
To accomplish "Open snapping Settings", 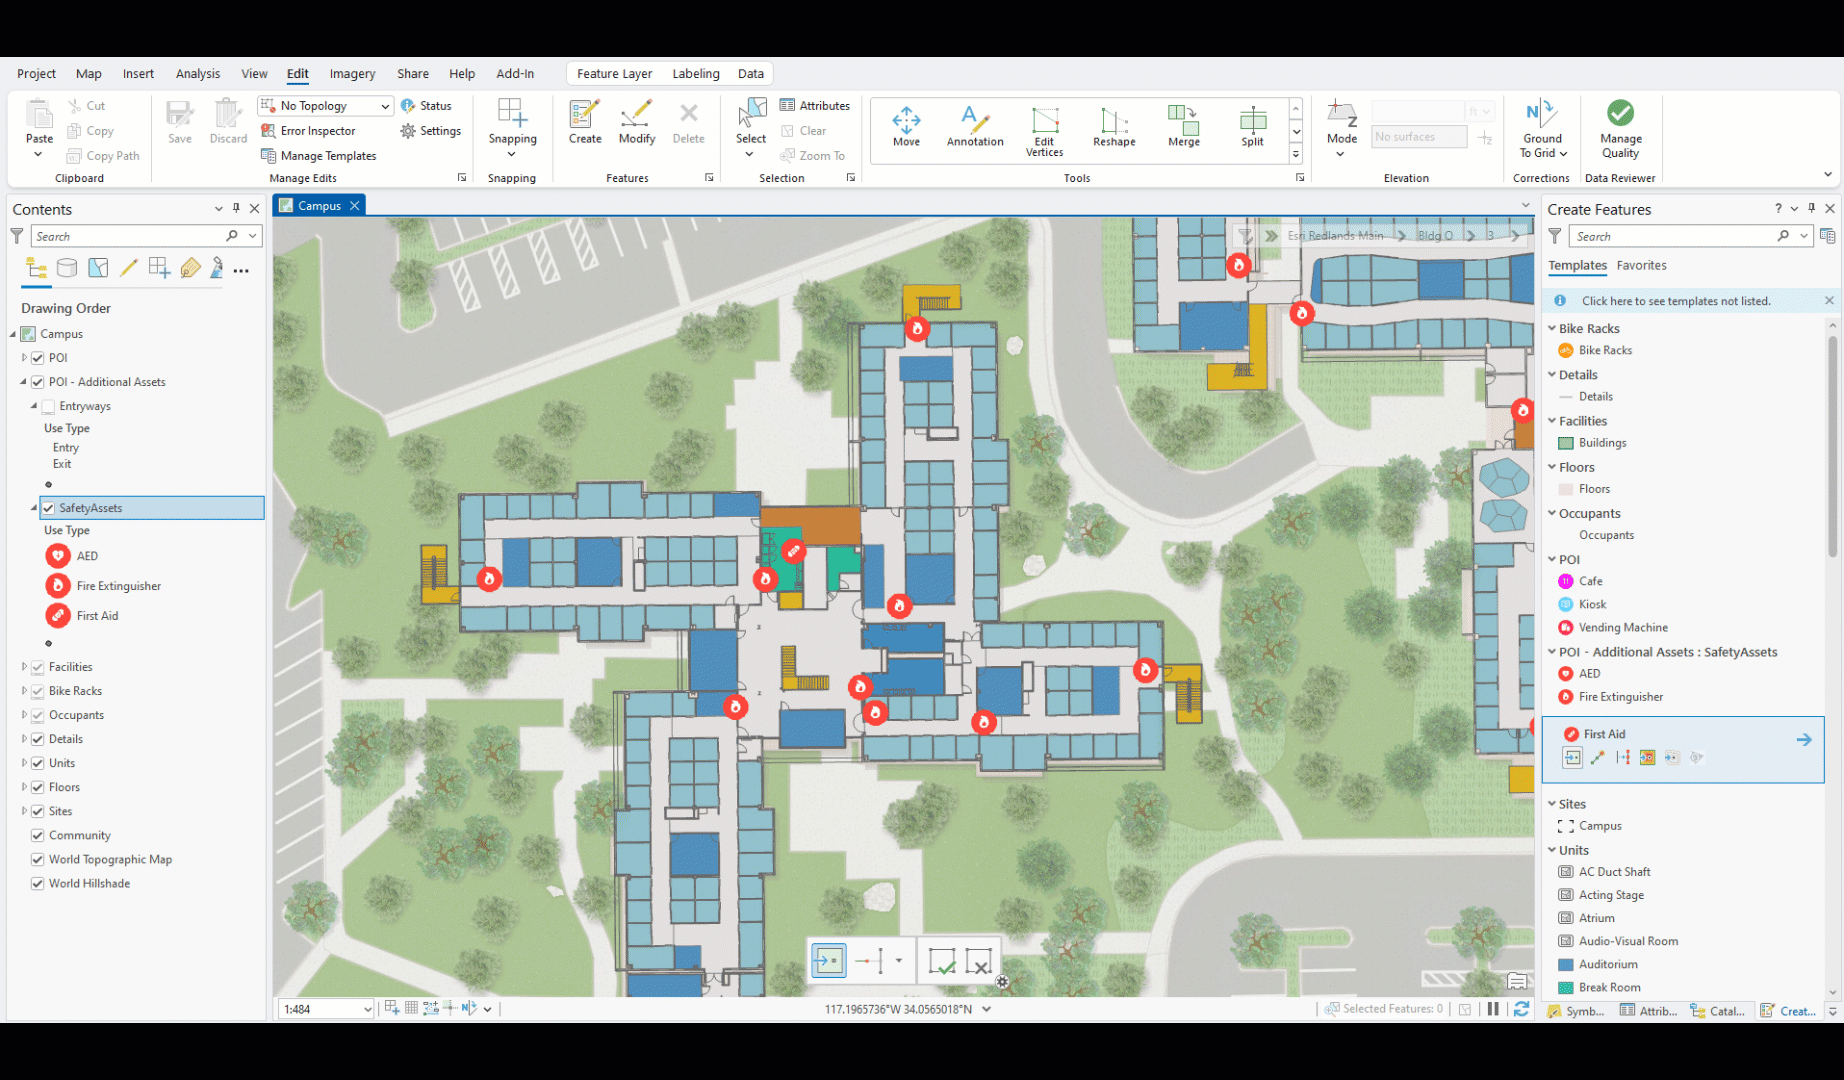I will pyautogui.click(x=430, y=130).
